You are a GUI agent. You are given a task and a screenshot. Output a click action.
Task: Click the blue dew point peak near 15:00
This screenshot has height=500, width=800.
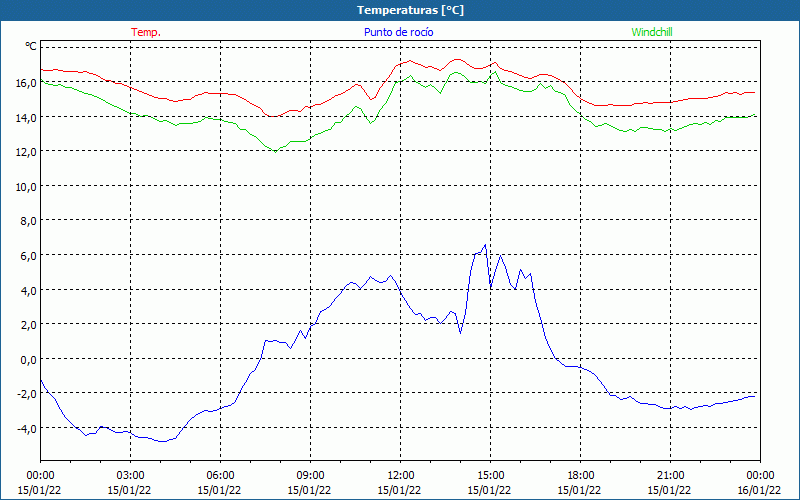point(485,245)
